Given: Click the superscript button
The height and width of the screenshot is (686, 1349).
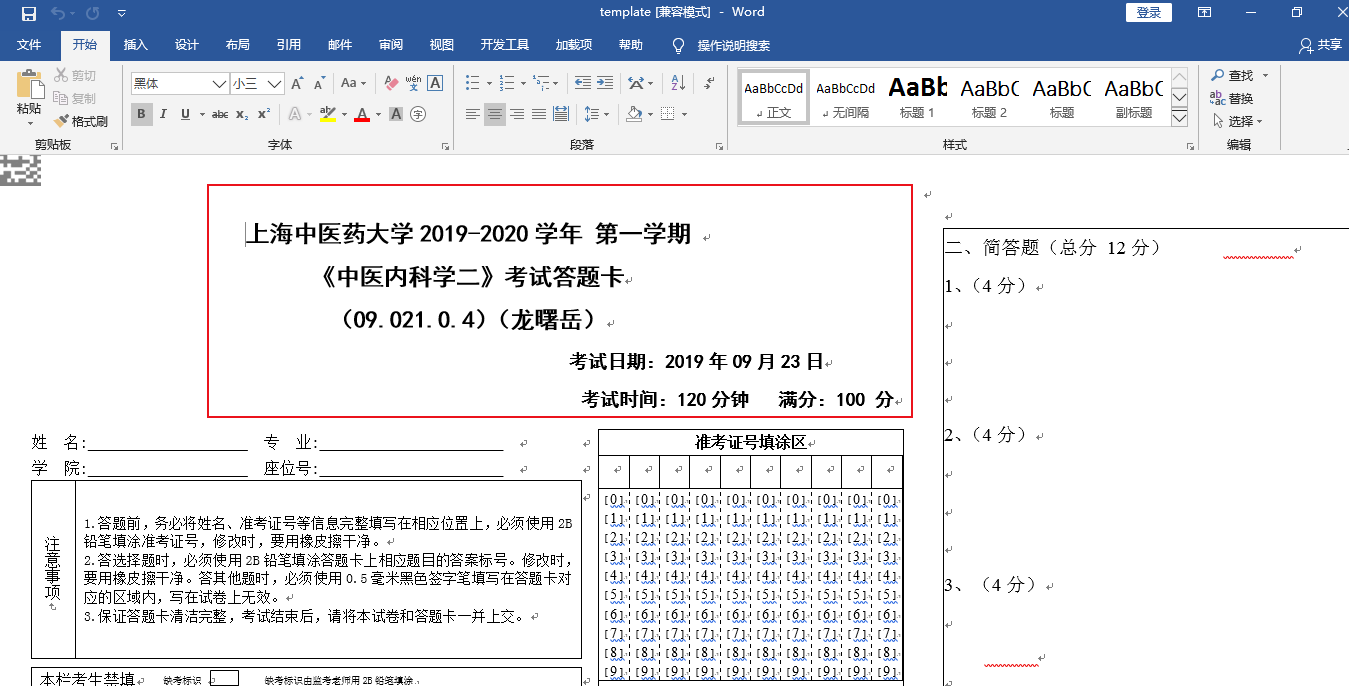Looking at the screenshot, I should click(x=264, y=114).
